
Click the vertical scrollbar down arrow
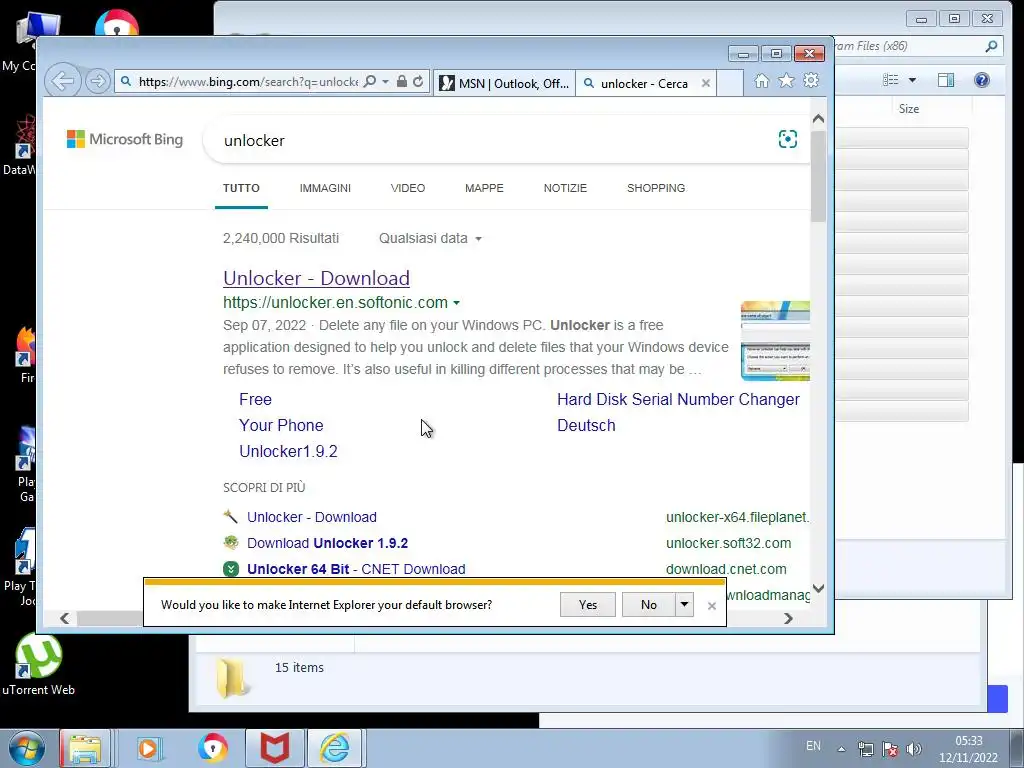click(x=818, y=588)
